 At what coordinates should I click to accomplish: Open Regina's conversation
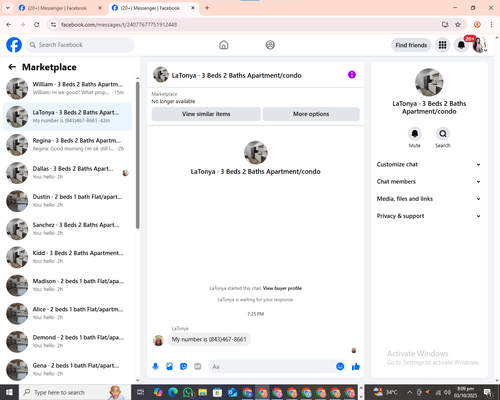(68, 145)
